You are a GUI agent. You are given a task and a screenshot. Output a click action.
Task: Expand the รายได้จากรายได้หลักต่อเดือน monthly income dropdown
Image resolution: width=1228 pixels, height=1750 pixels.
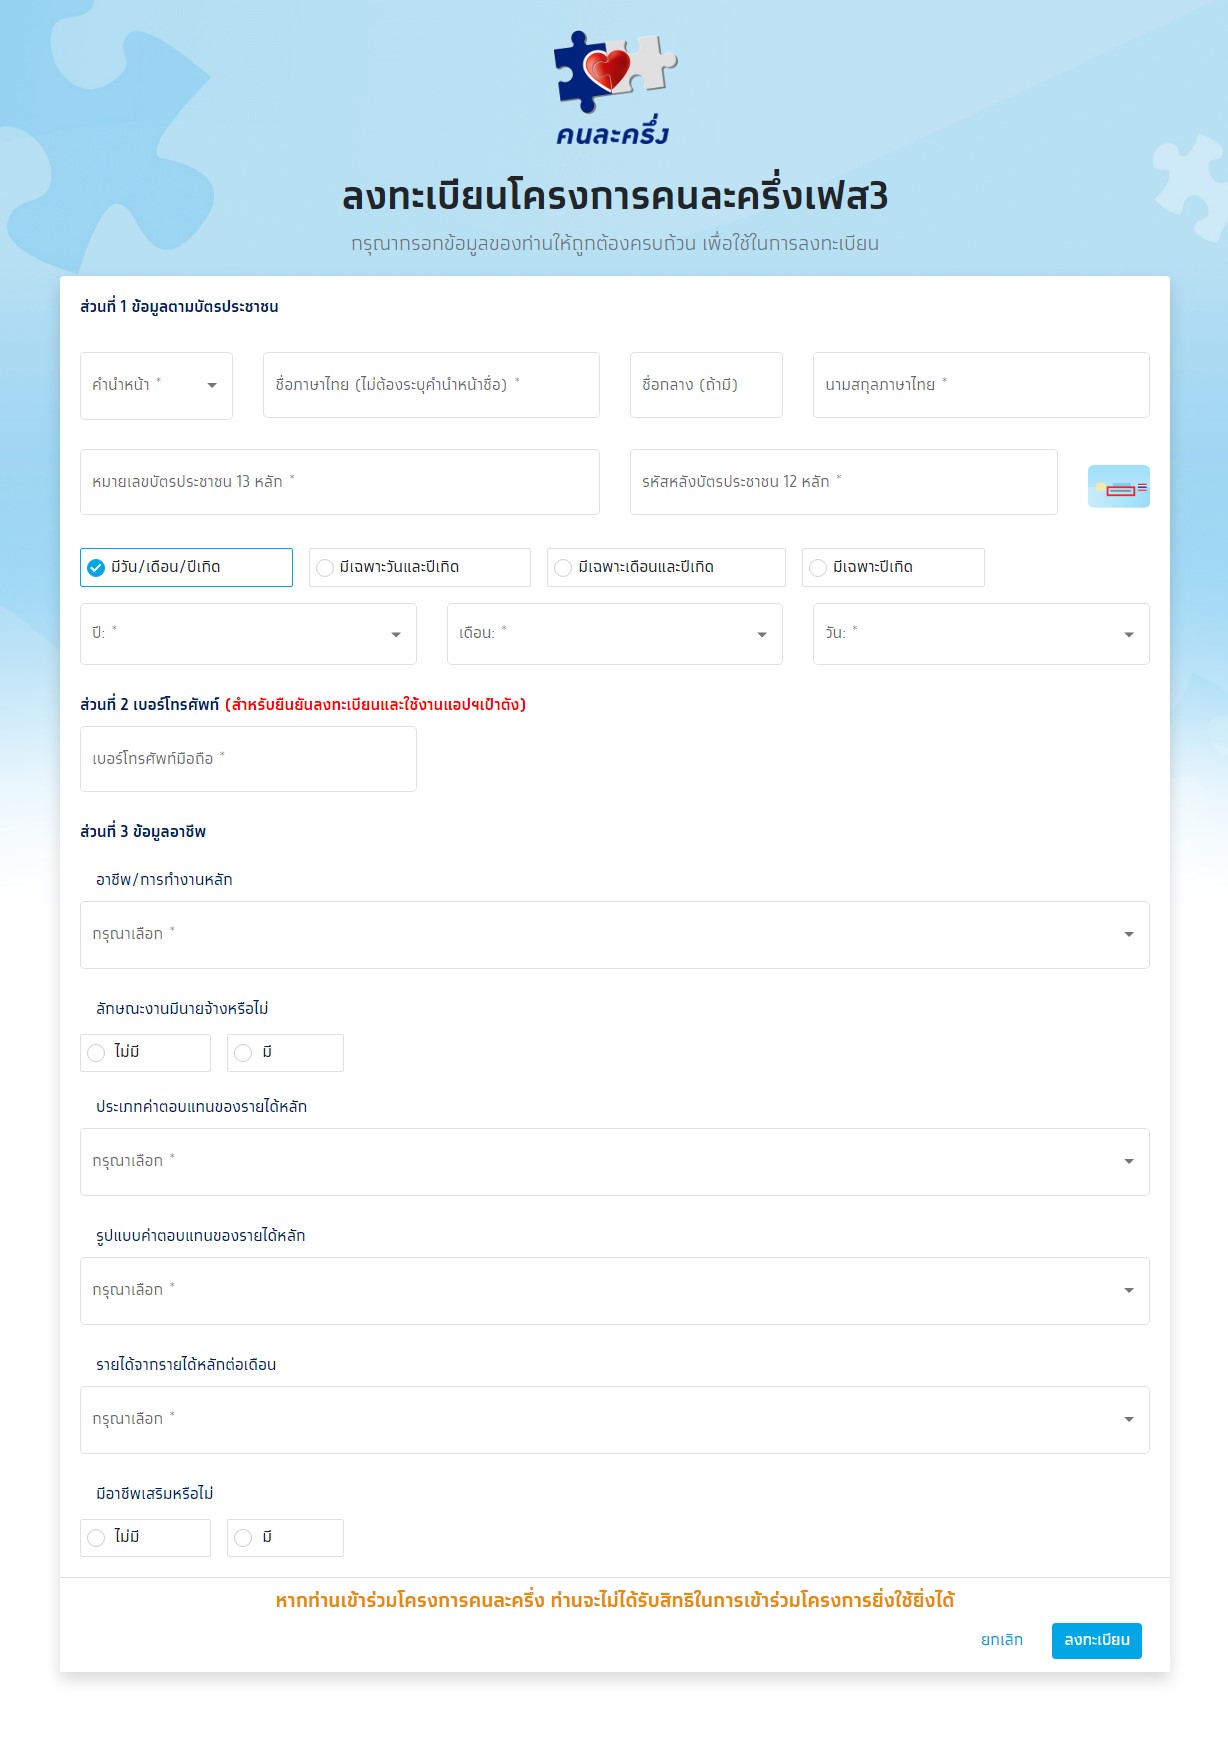[x=614, y=1420]
